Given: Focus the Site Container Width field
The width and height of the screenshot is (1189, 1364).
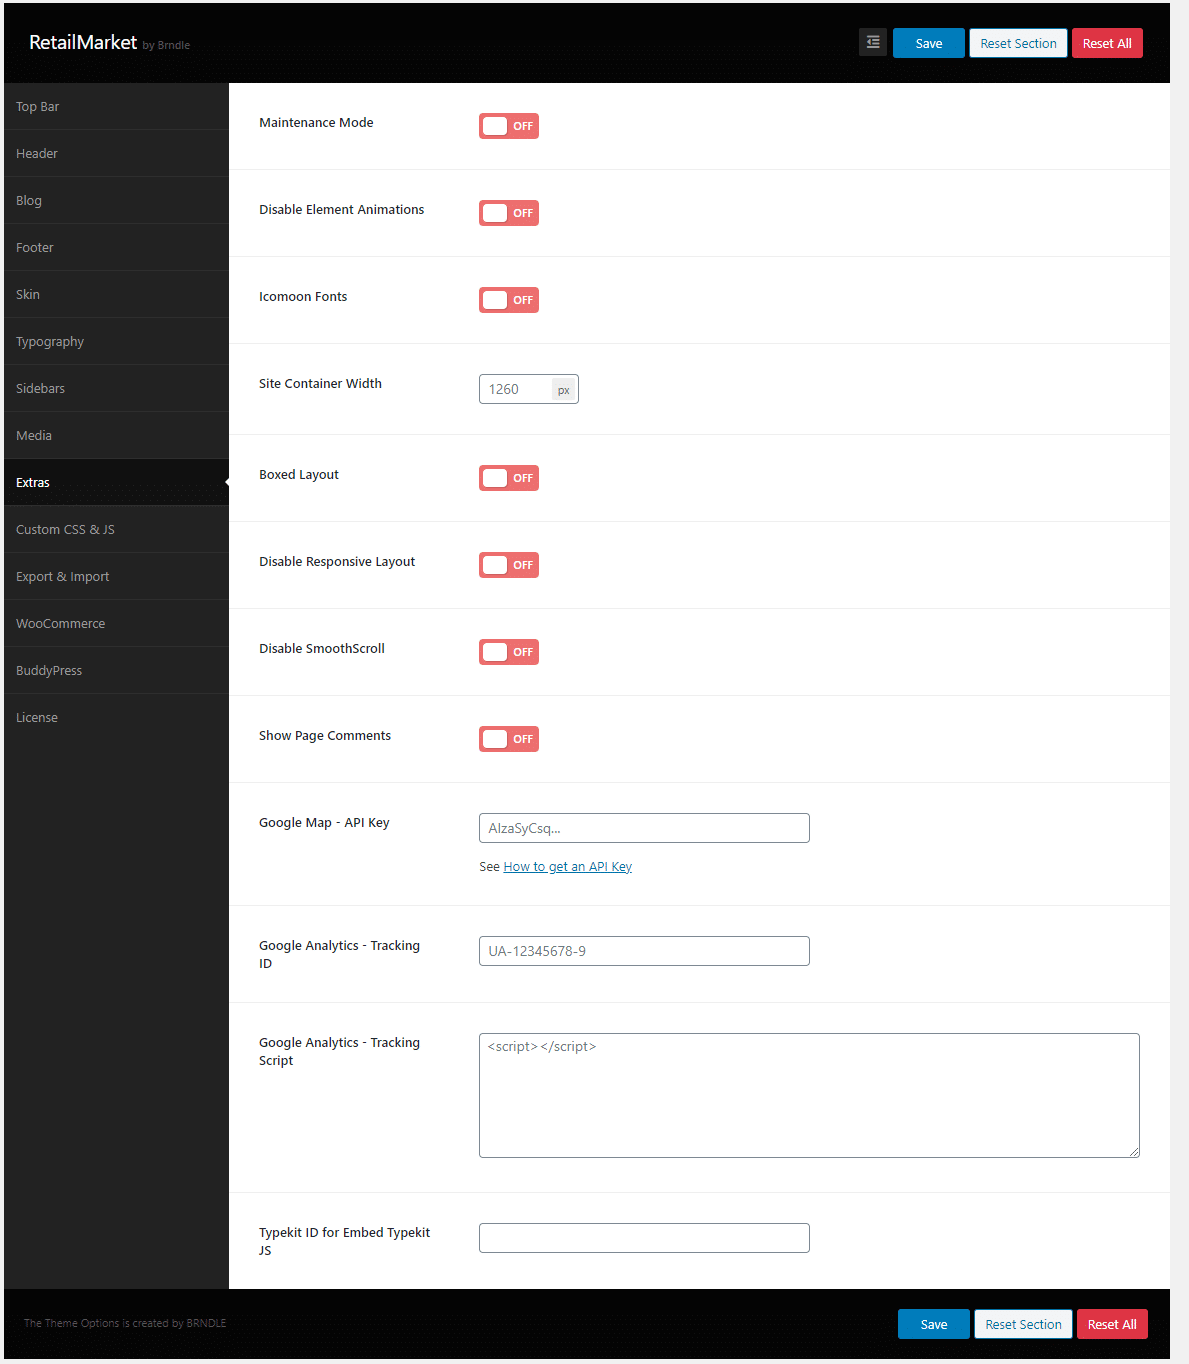Looking at the screenshot, I should pos(528,389).
